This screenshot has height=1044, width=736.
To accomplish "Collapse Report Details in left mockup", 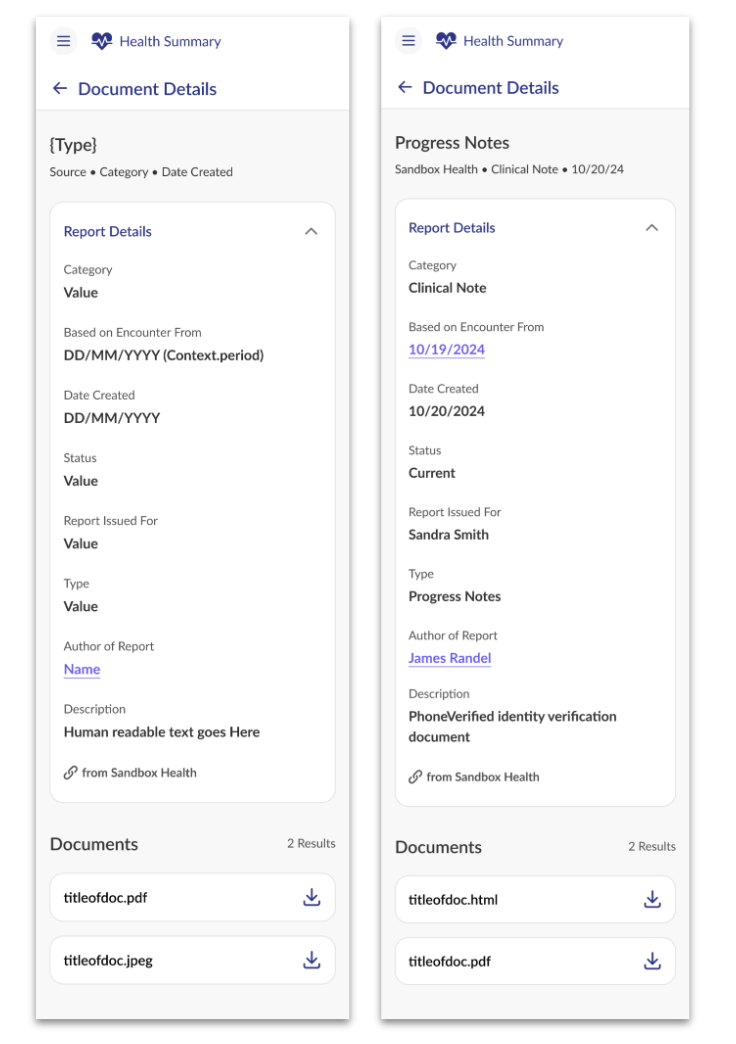I will coord(311,231).
